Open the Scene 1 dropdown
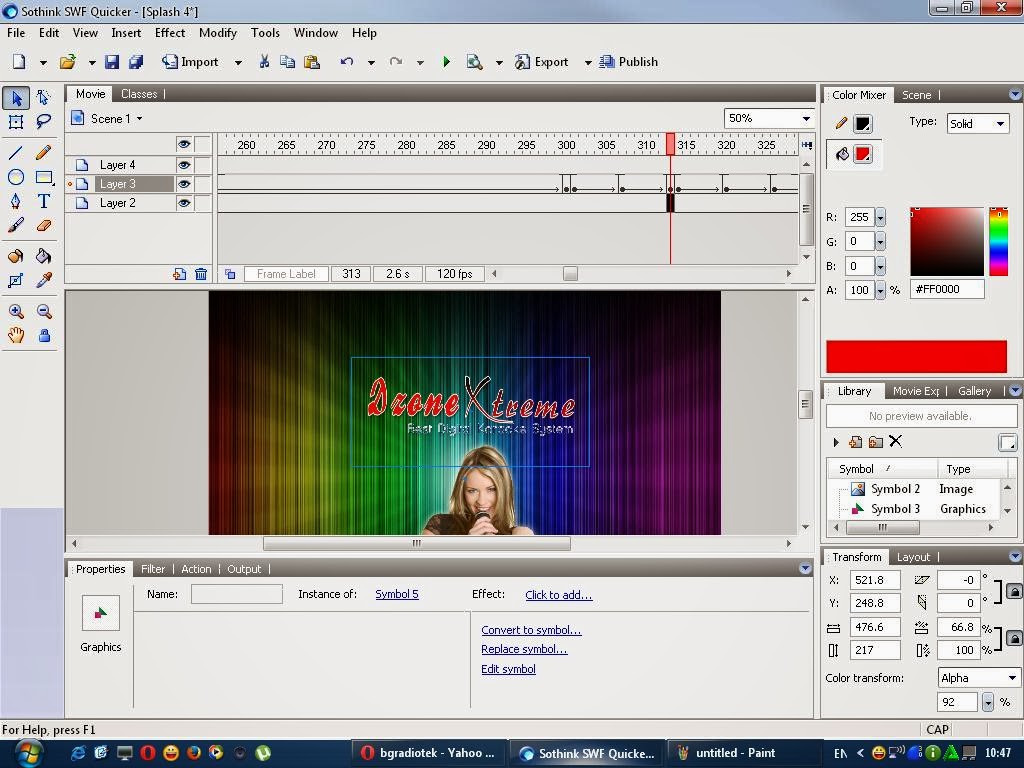This screenshot has width=1024, height=768. click(x=139, y=119)
